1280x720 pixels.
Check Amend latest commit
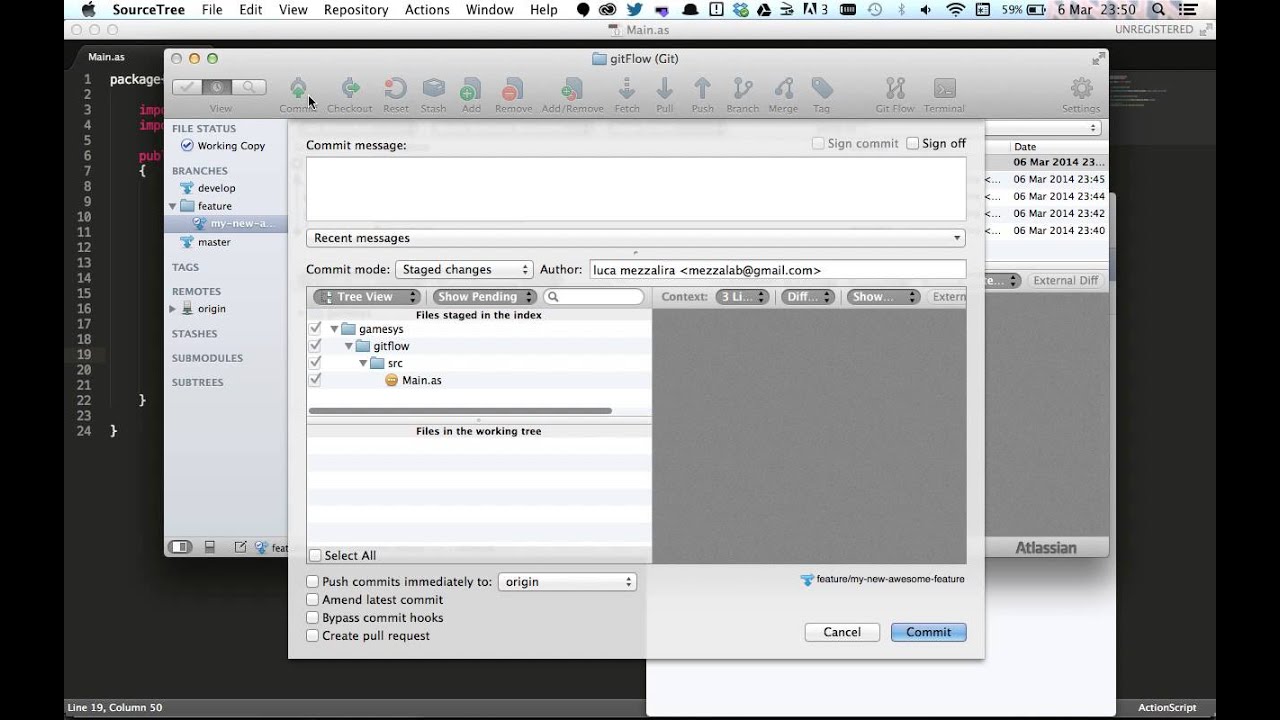pos(313,600)
